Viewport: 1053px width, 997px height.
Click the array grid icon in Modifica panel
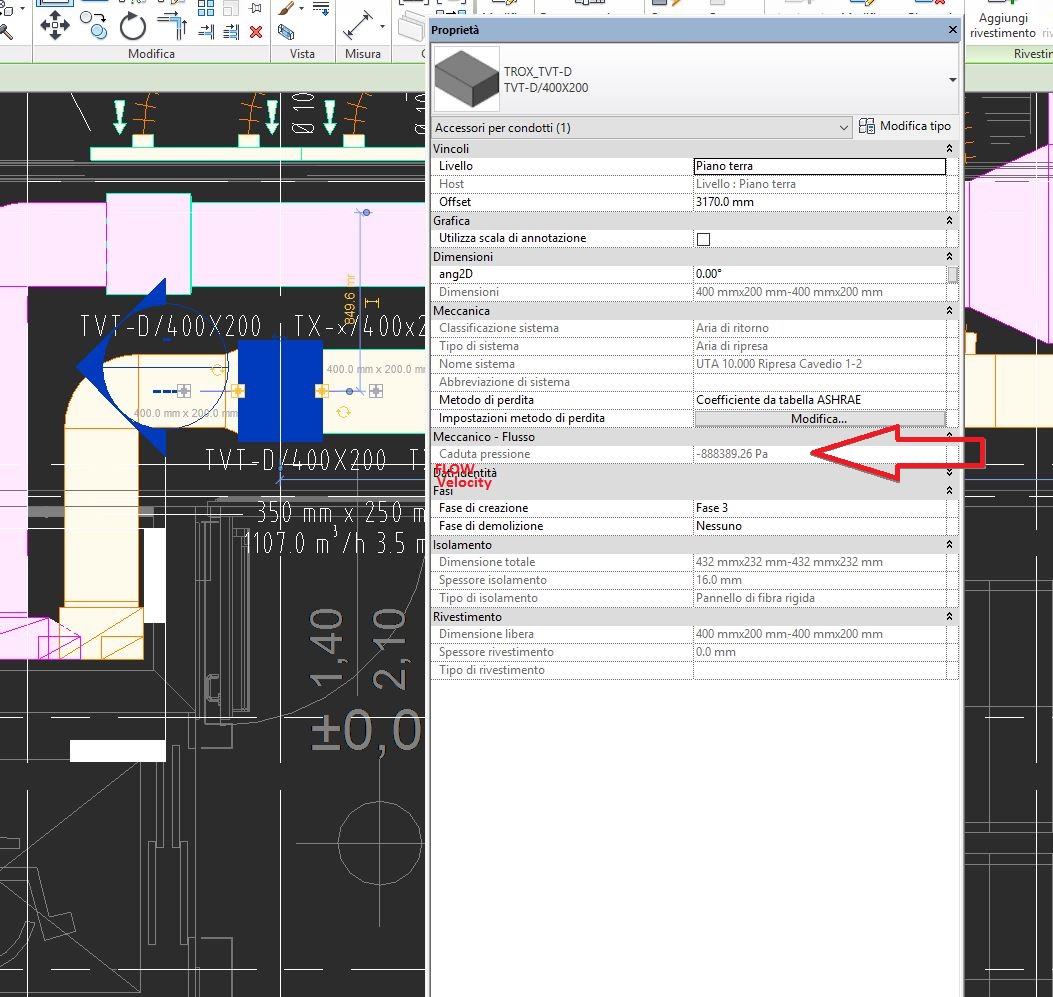point(206,9)
